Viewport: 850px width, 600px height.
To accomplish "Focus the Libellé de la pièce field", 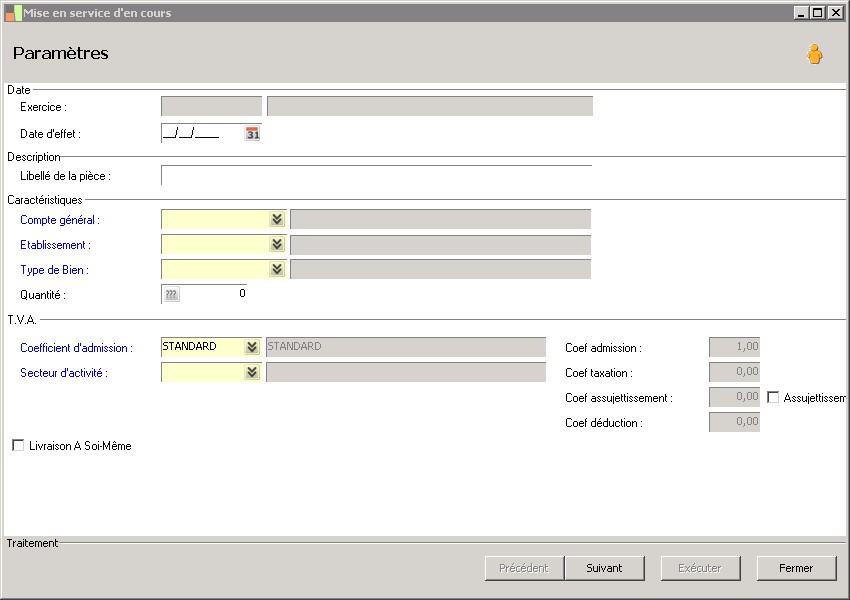I will (x=376, y=175).
